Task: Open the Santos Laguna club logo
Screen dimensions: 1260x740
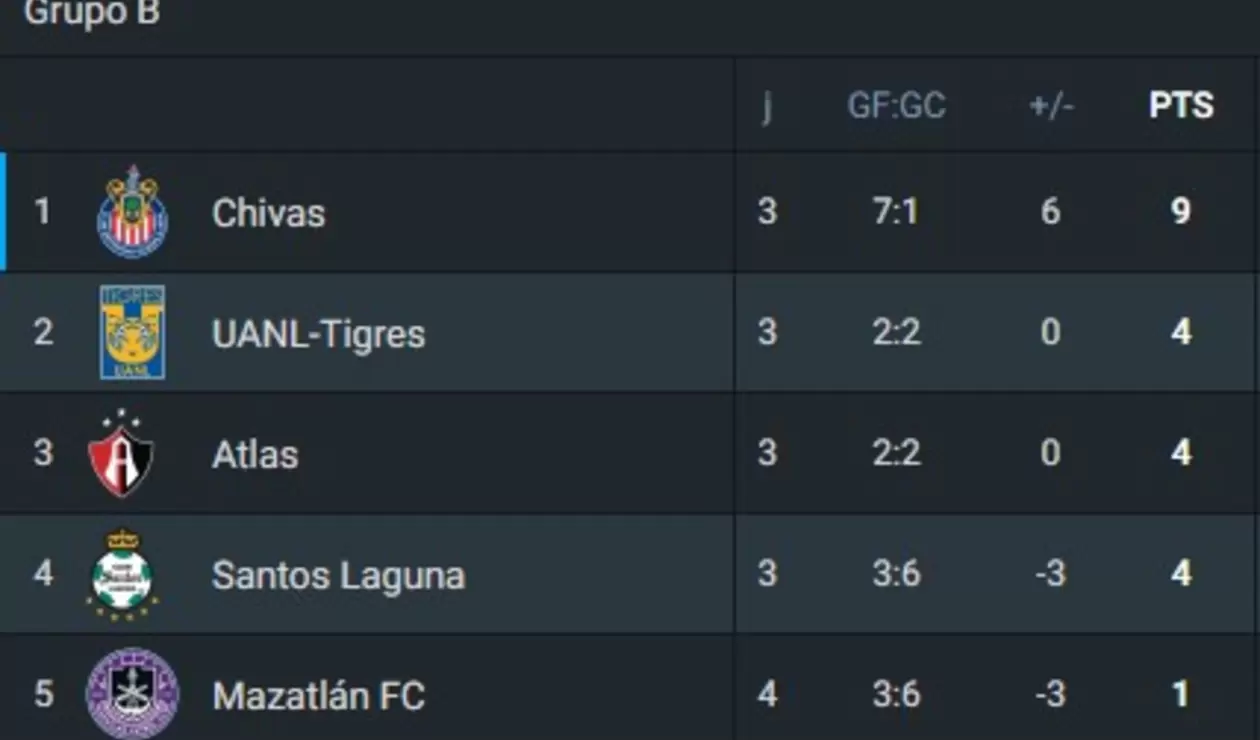Action: tap(124, 574)
